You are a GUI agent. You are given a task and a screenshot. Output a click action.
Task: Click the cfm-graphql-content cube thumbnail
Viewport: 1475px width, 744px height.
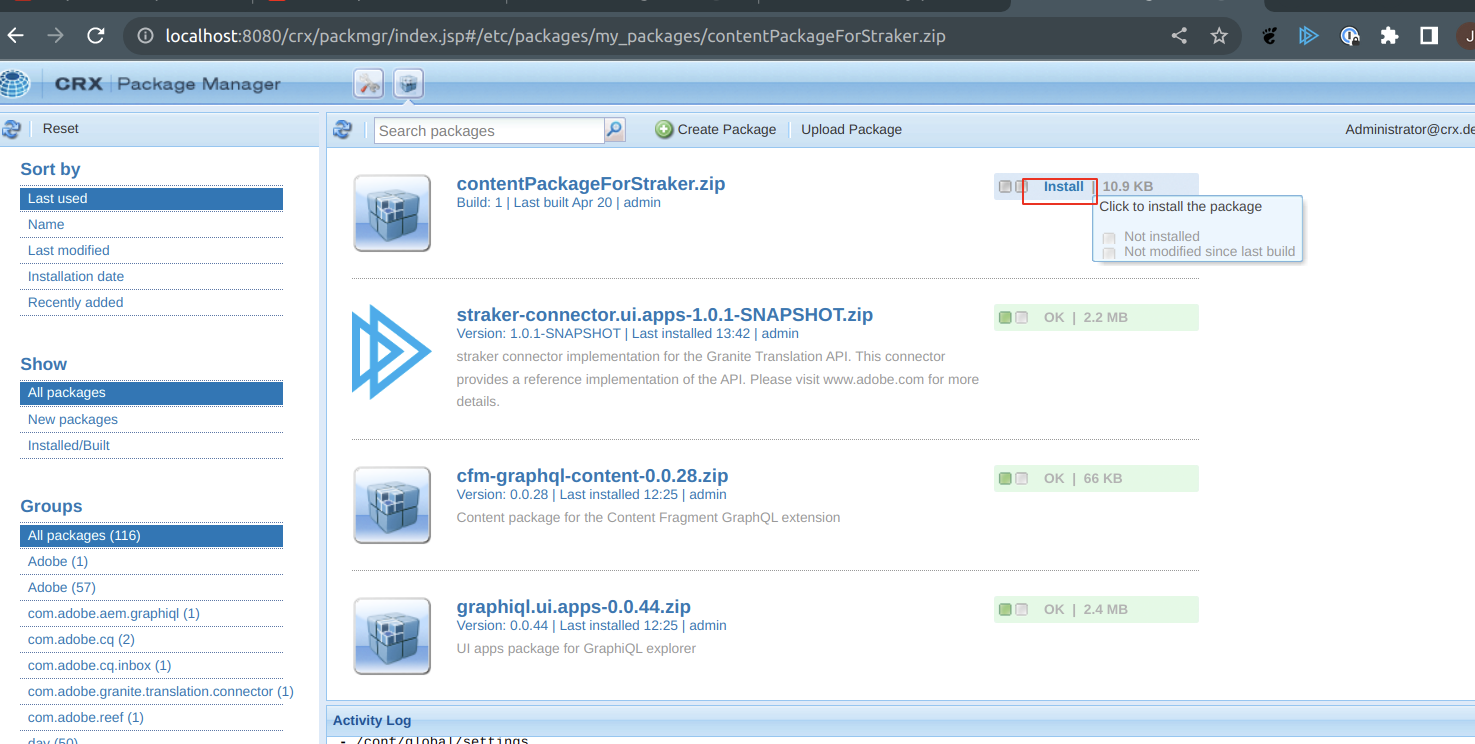(392, 505)
